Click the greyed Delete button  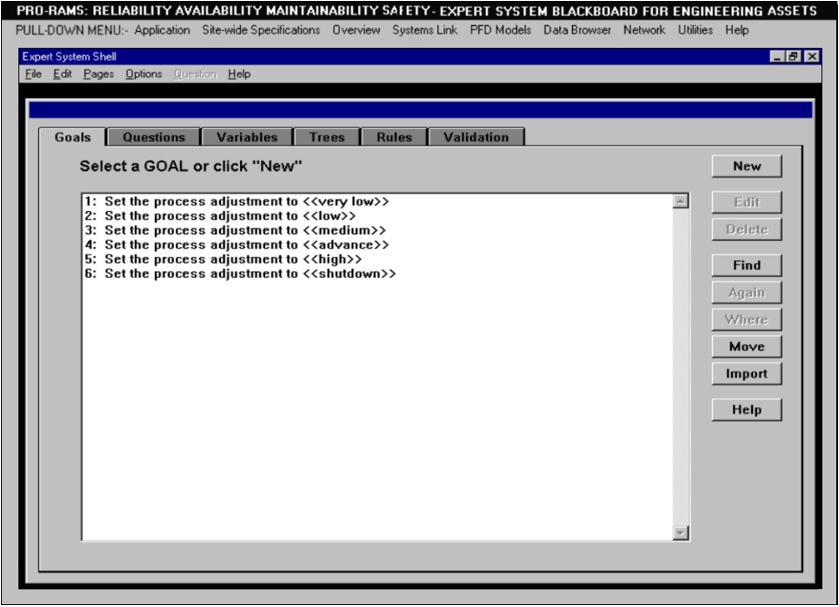tap(746, 229)
